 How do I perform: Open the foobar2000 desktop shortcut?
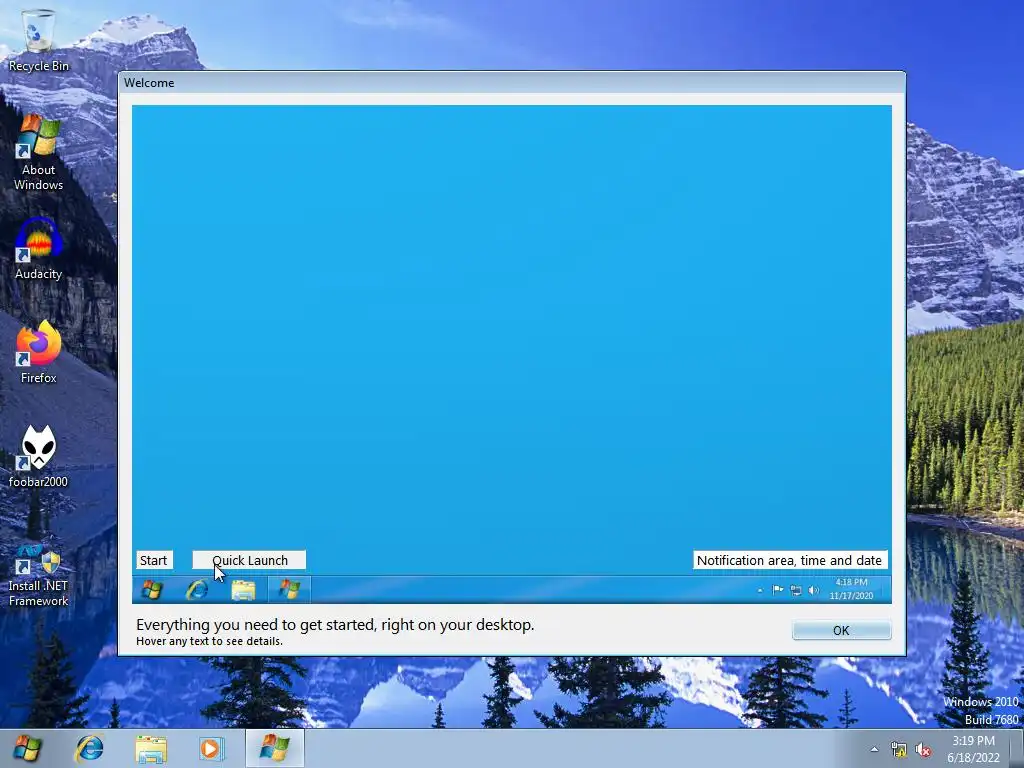pyautogui.click(x=39, y=456)
